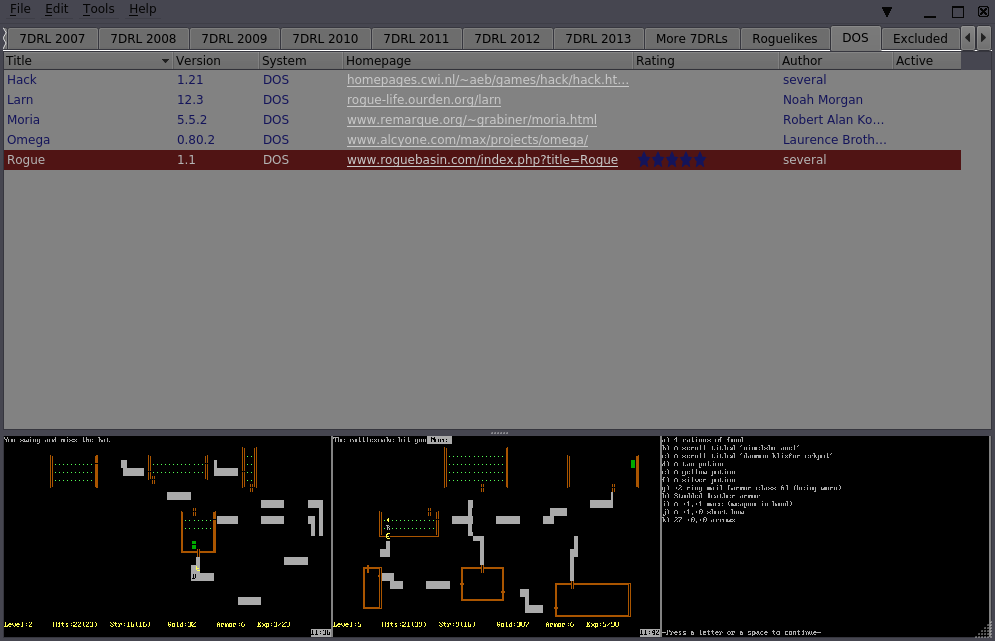Open second Rogue screenshot showing Level 5

click(x=496, y=536)
